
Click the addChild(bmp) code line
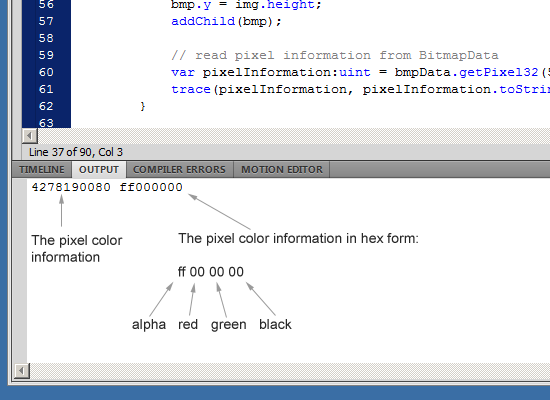226,21
